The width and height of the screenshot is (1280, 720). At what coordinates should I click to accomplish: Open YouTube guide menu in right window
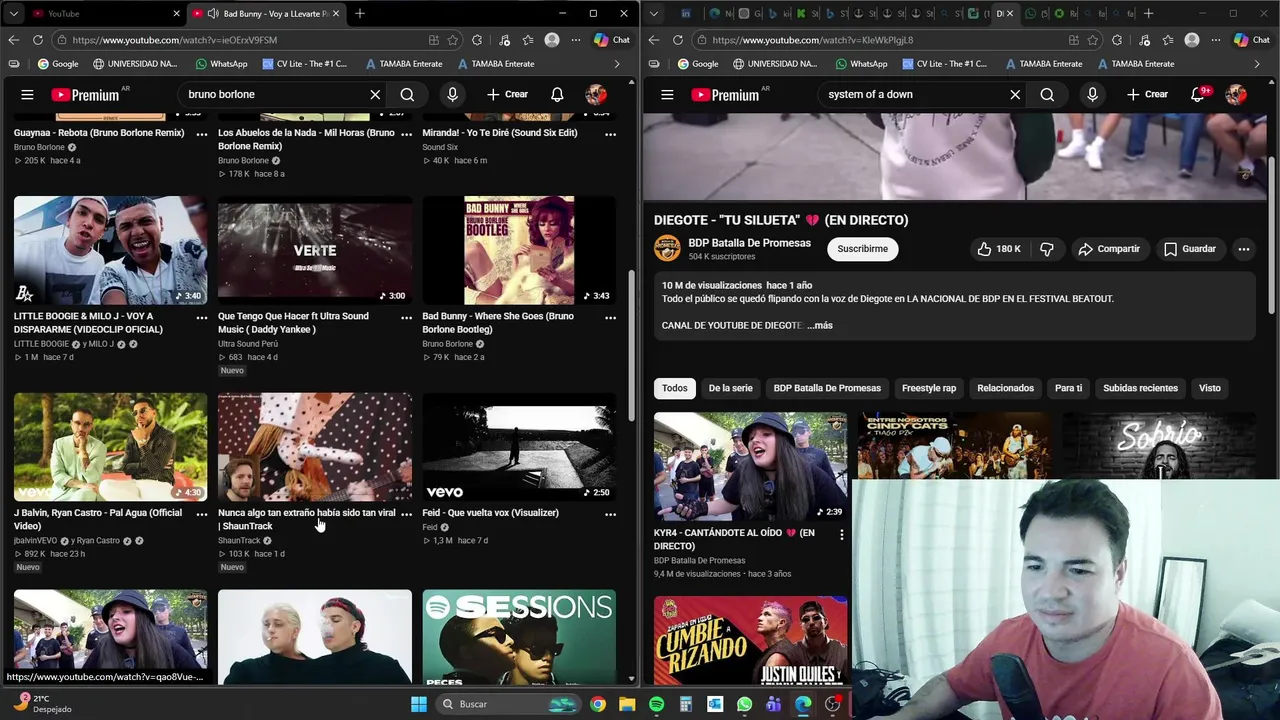point(667,94)
